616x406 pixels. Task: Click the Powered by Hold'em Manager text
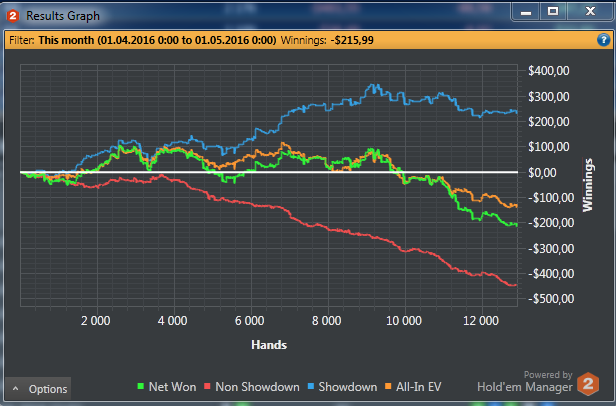point(525,382)
